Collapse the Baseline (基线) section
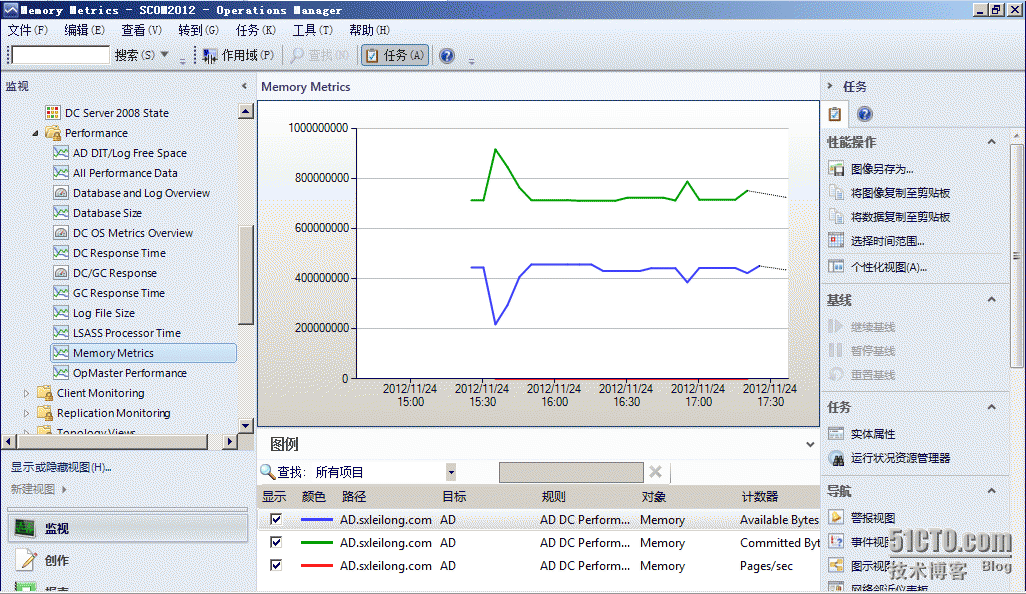 992,300
